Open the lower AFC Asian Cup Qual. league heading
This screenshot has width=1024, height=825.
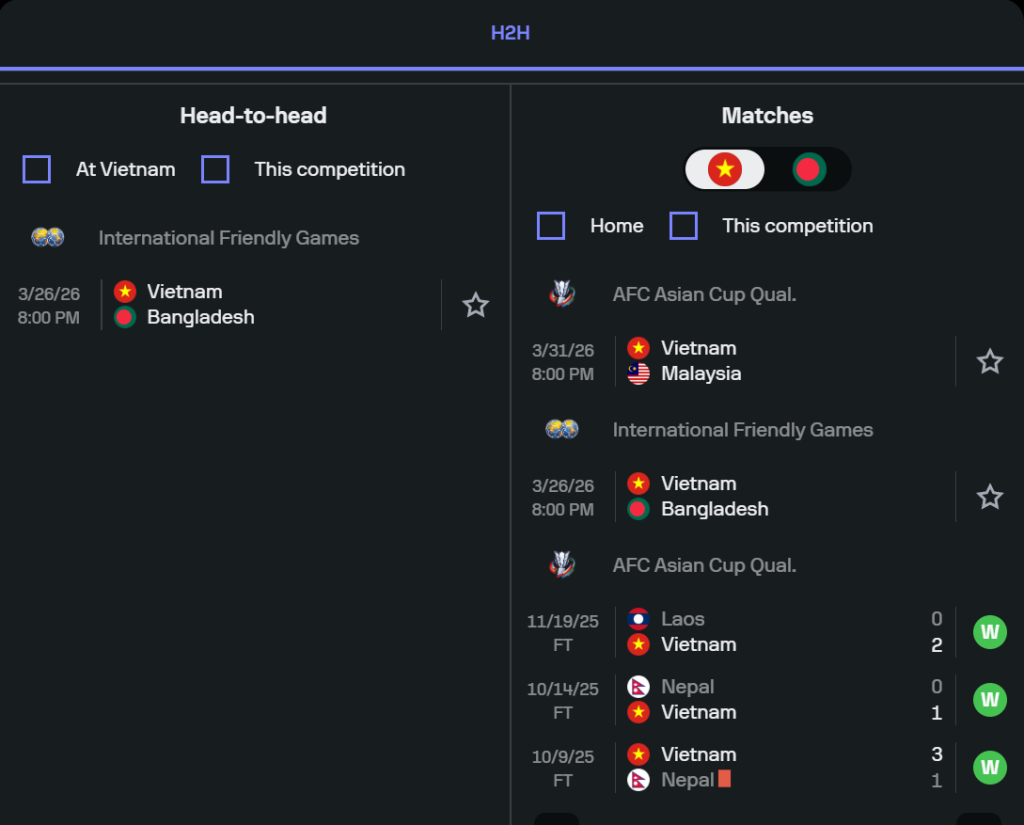704,565
